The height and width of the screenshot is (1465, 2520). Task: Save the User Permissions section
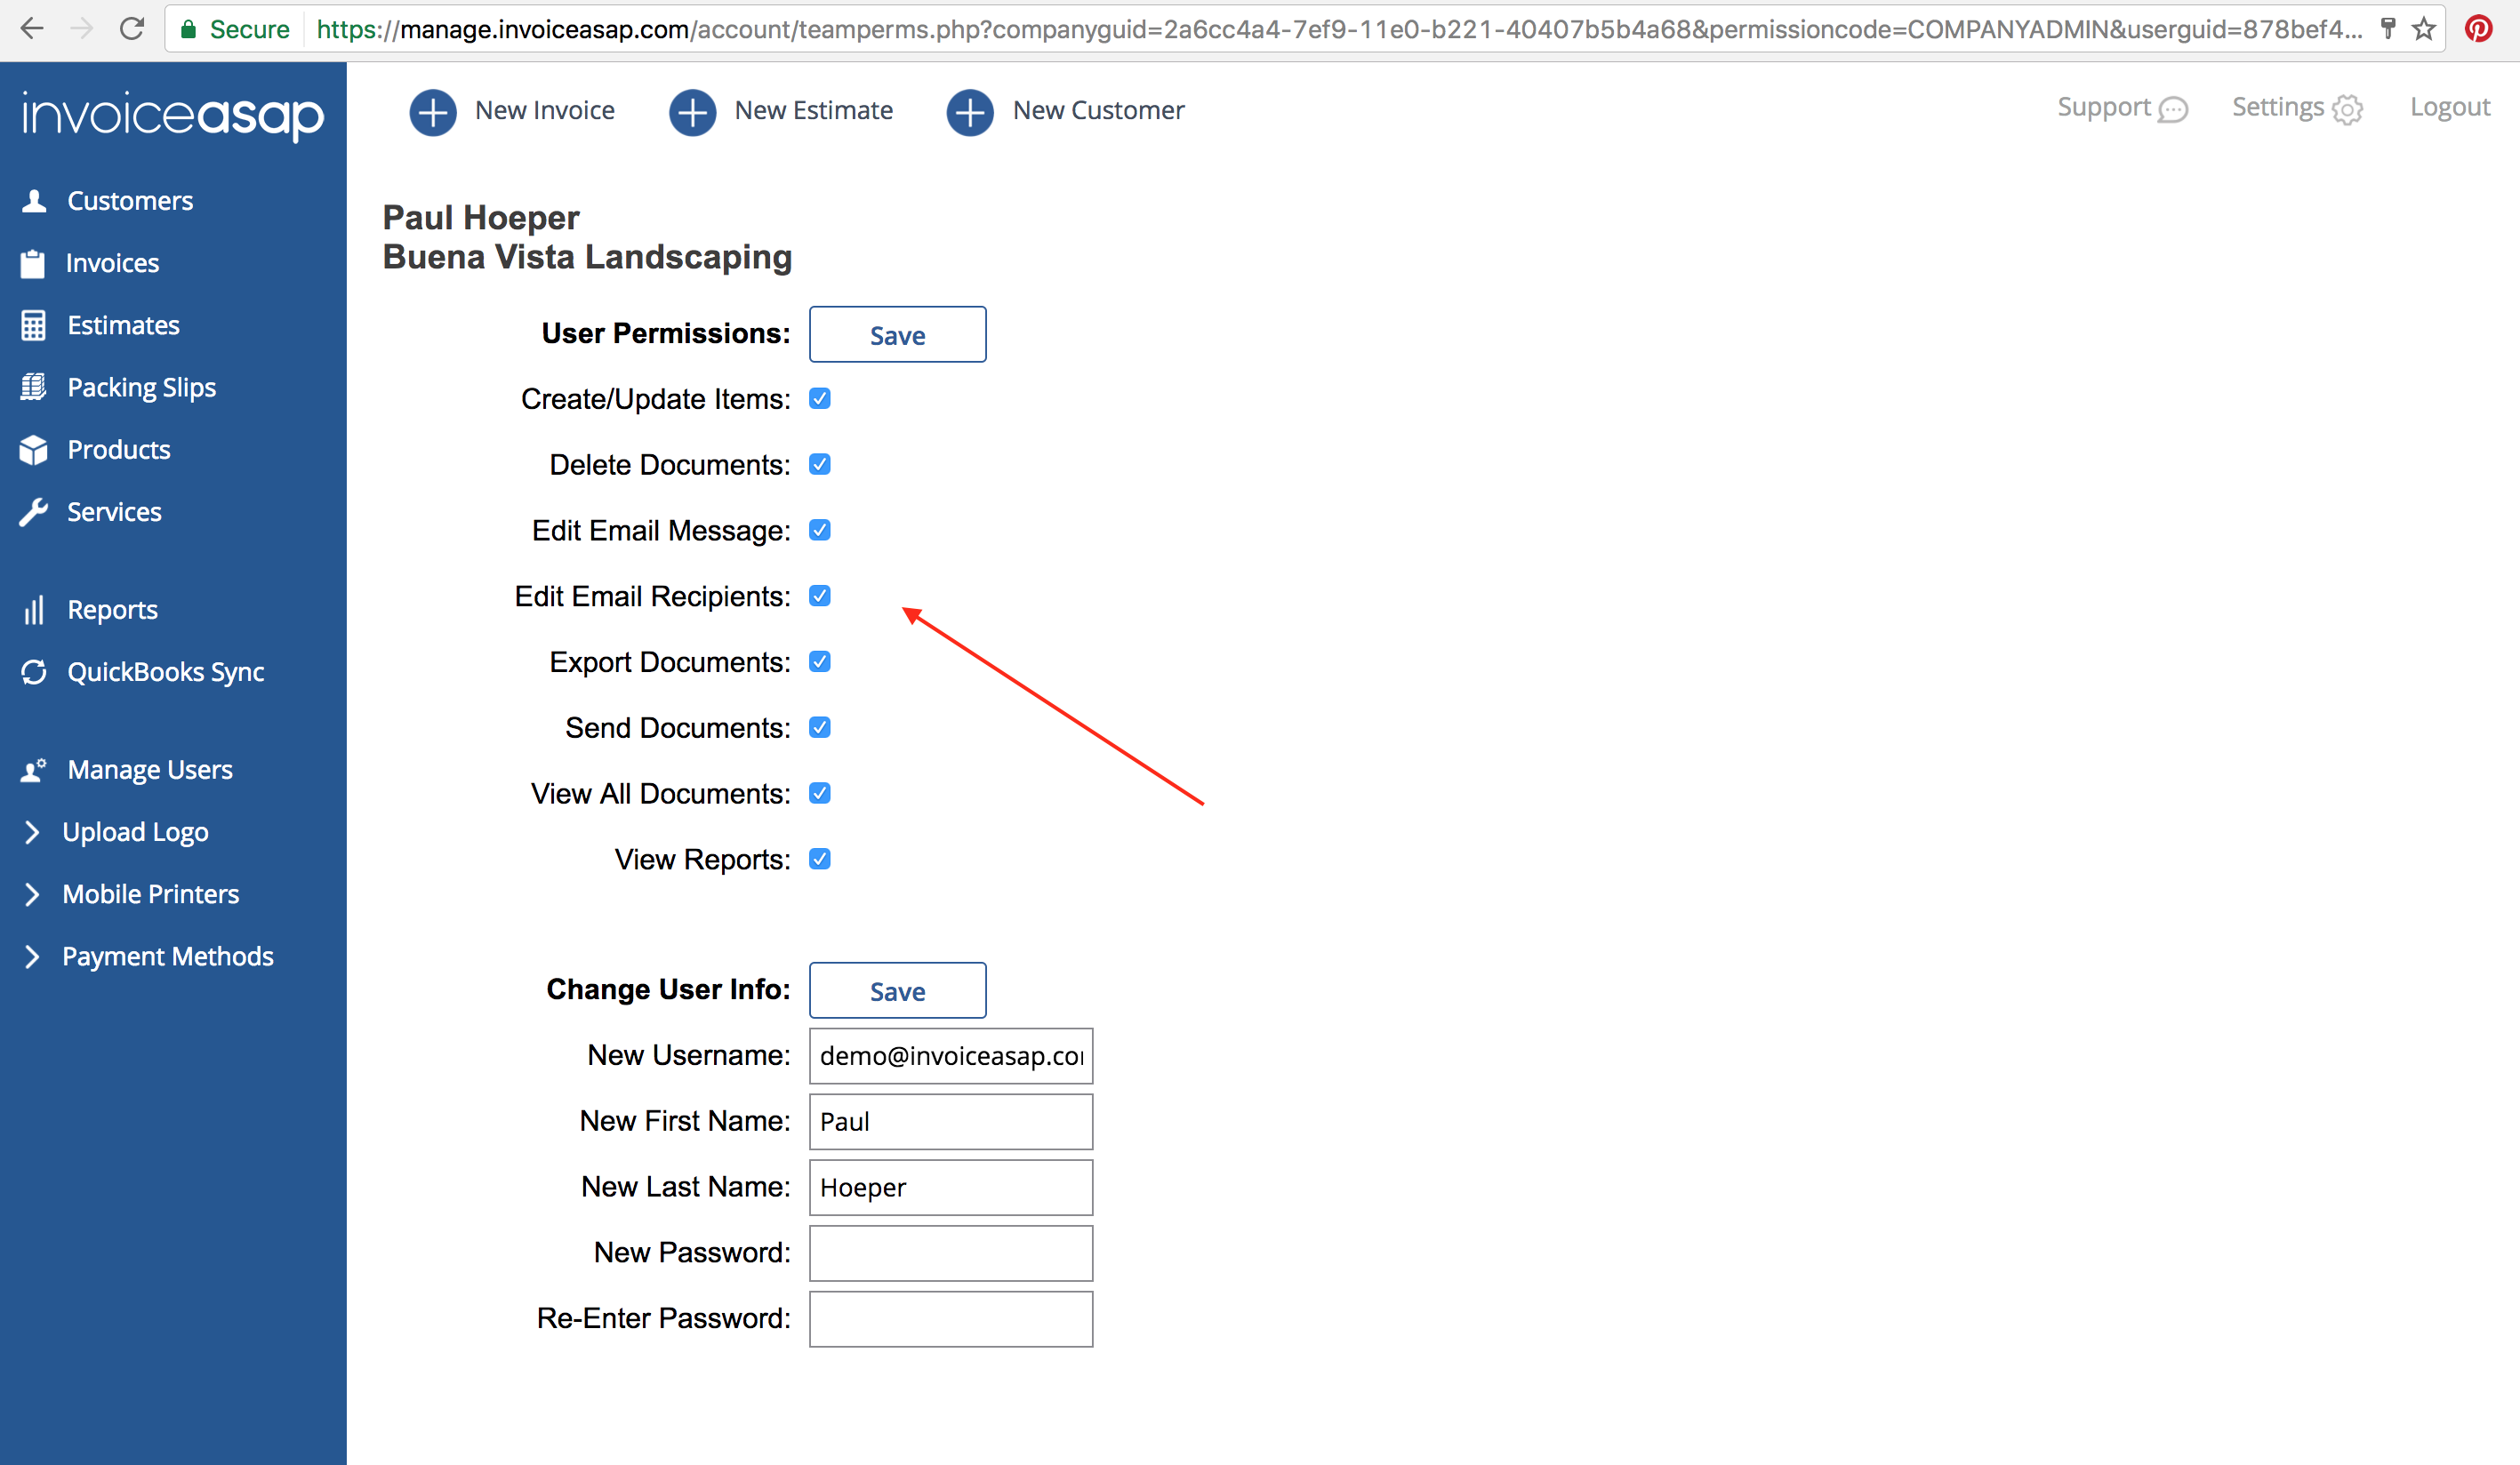coord(897,335)
